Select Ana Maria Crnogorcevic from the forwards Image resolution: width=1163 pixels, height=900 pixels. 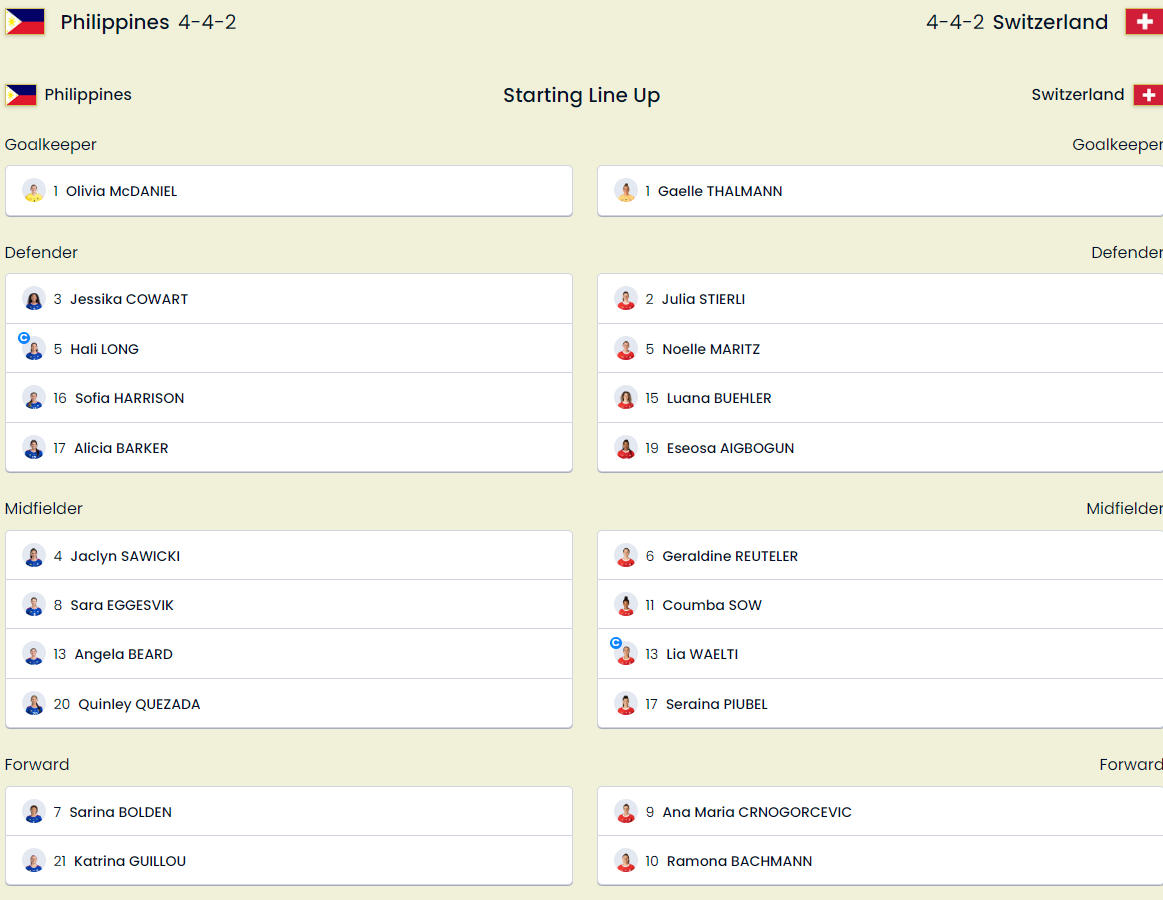click(x=756, y=812)
